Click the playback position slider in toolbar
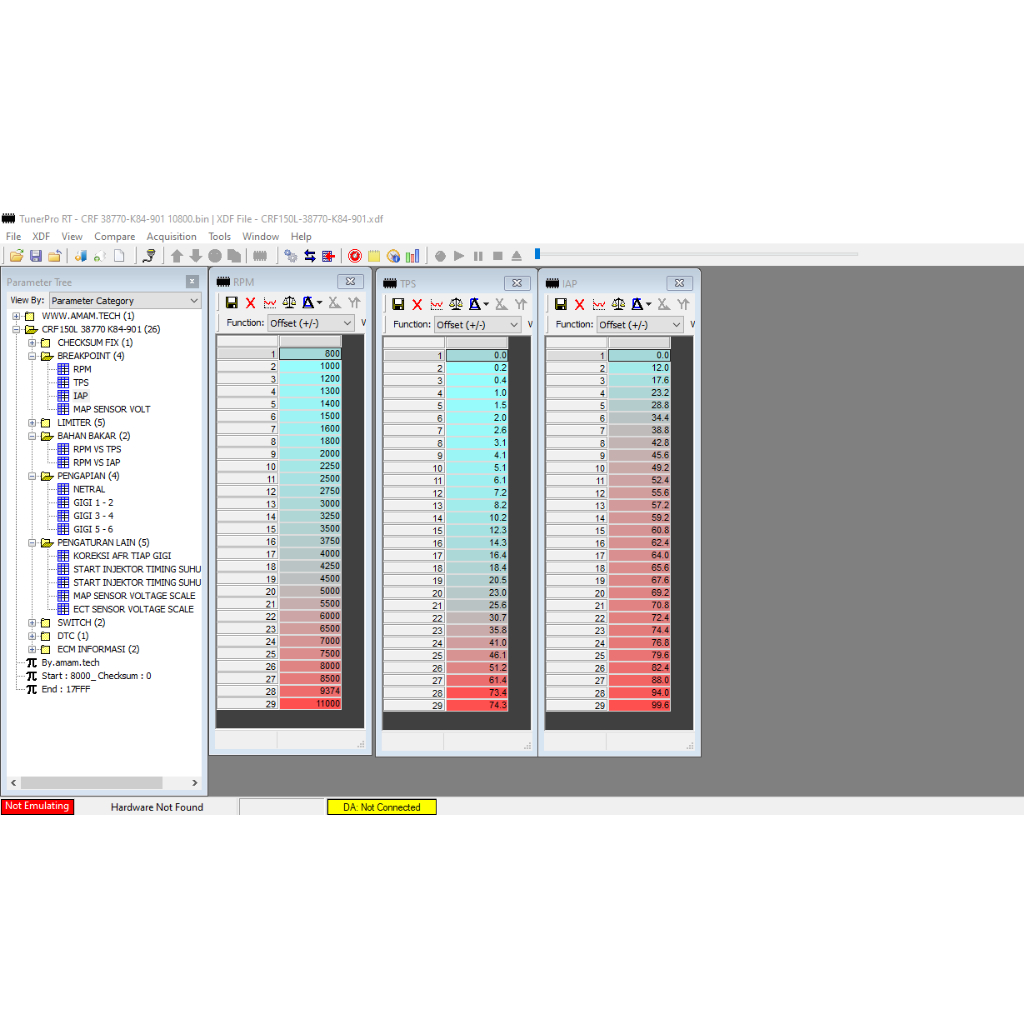The height and width of the screenshot is (1024, 1024). (537, 254)
